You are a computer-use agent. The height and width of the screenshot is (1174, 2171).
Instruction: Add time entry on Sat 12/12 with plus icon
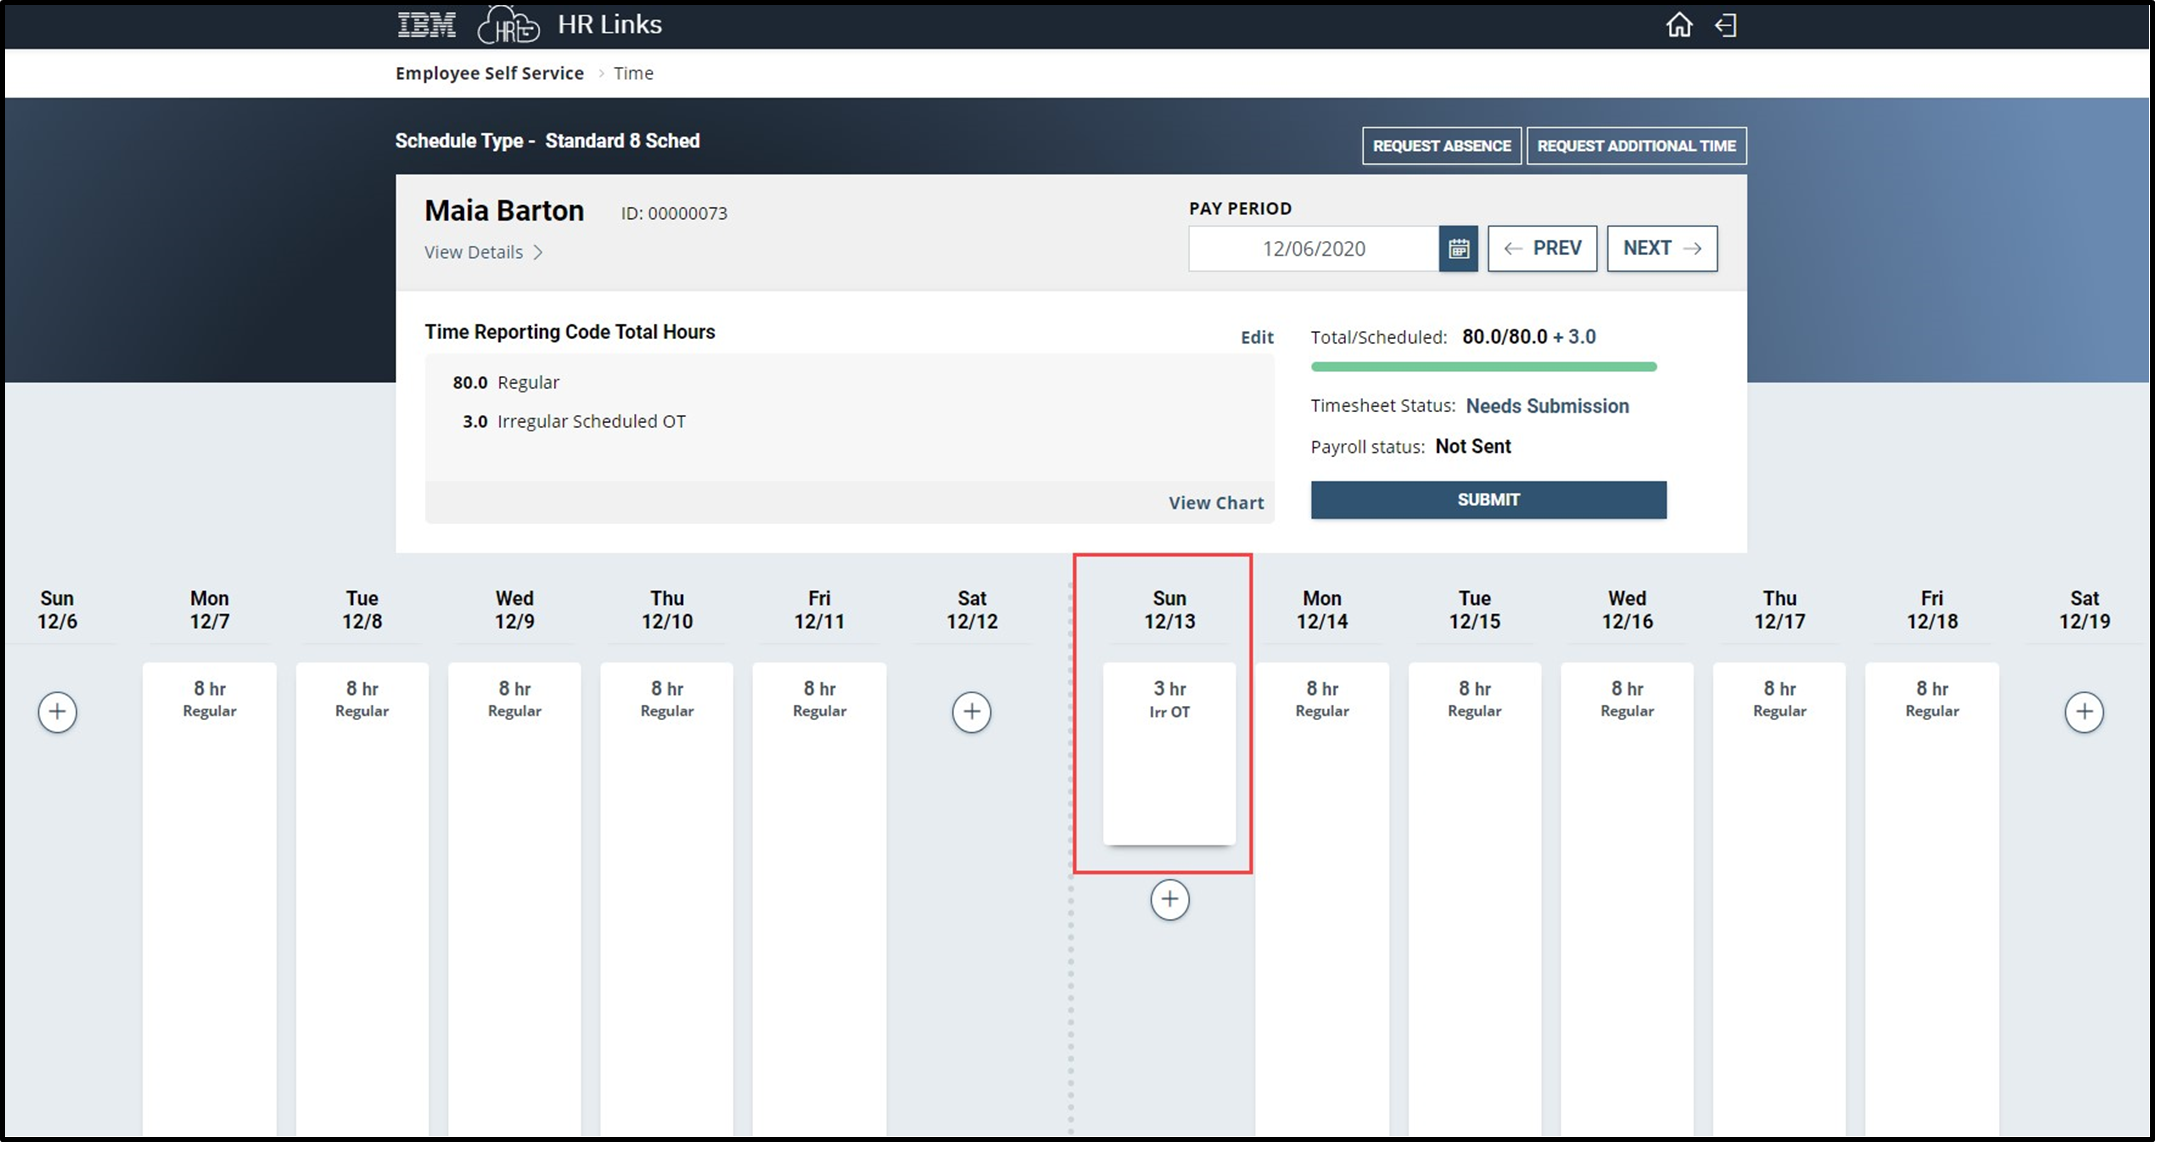coord(971,711)
